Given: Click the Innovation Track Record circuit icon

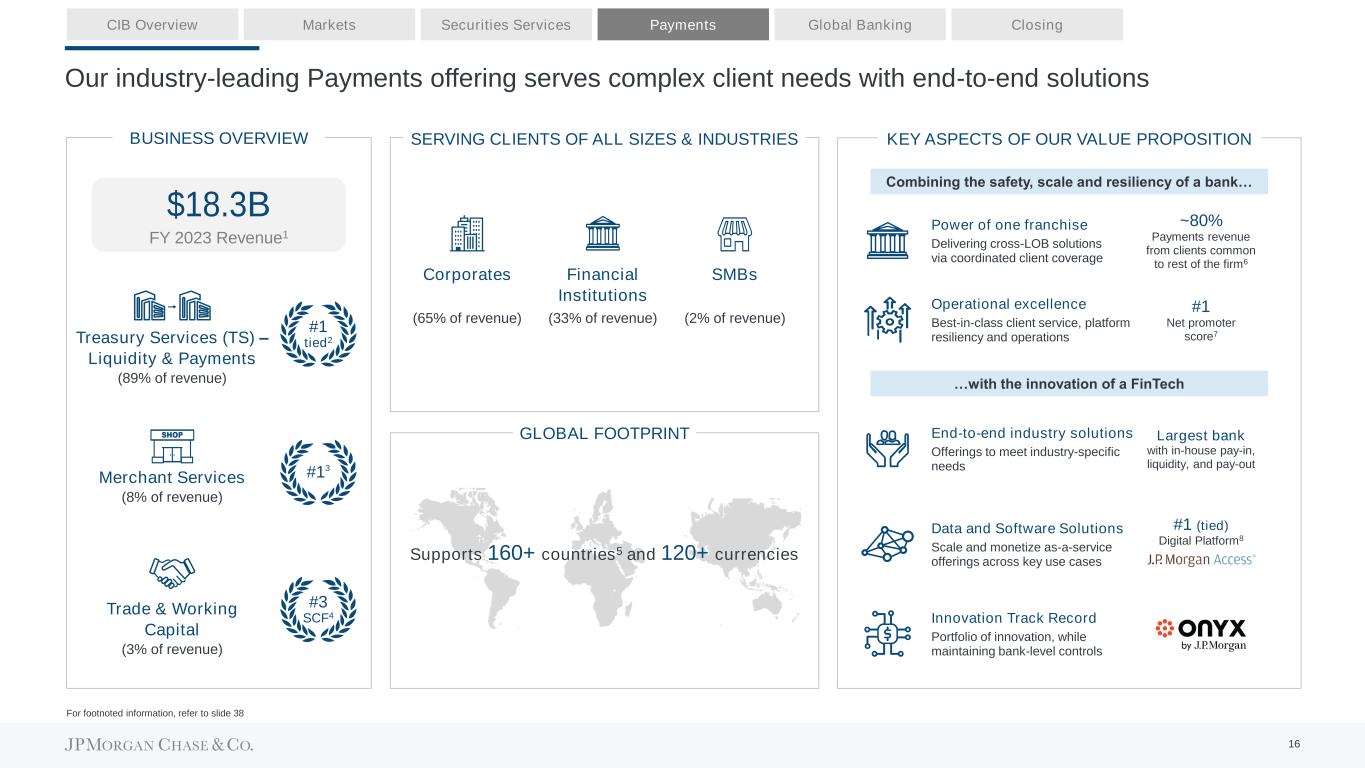Looking at the screenshot, I should [886, 633].
